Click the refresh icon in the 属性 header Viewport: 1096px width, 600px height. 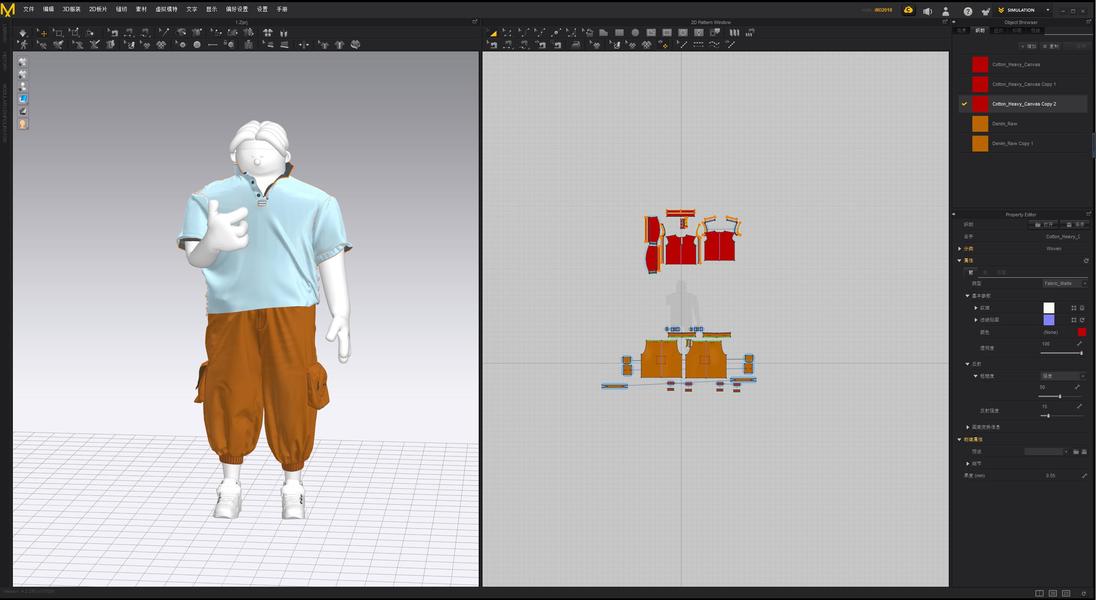pos(1086,261)
